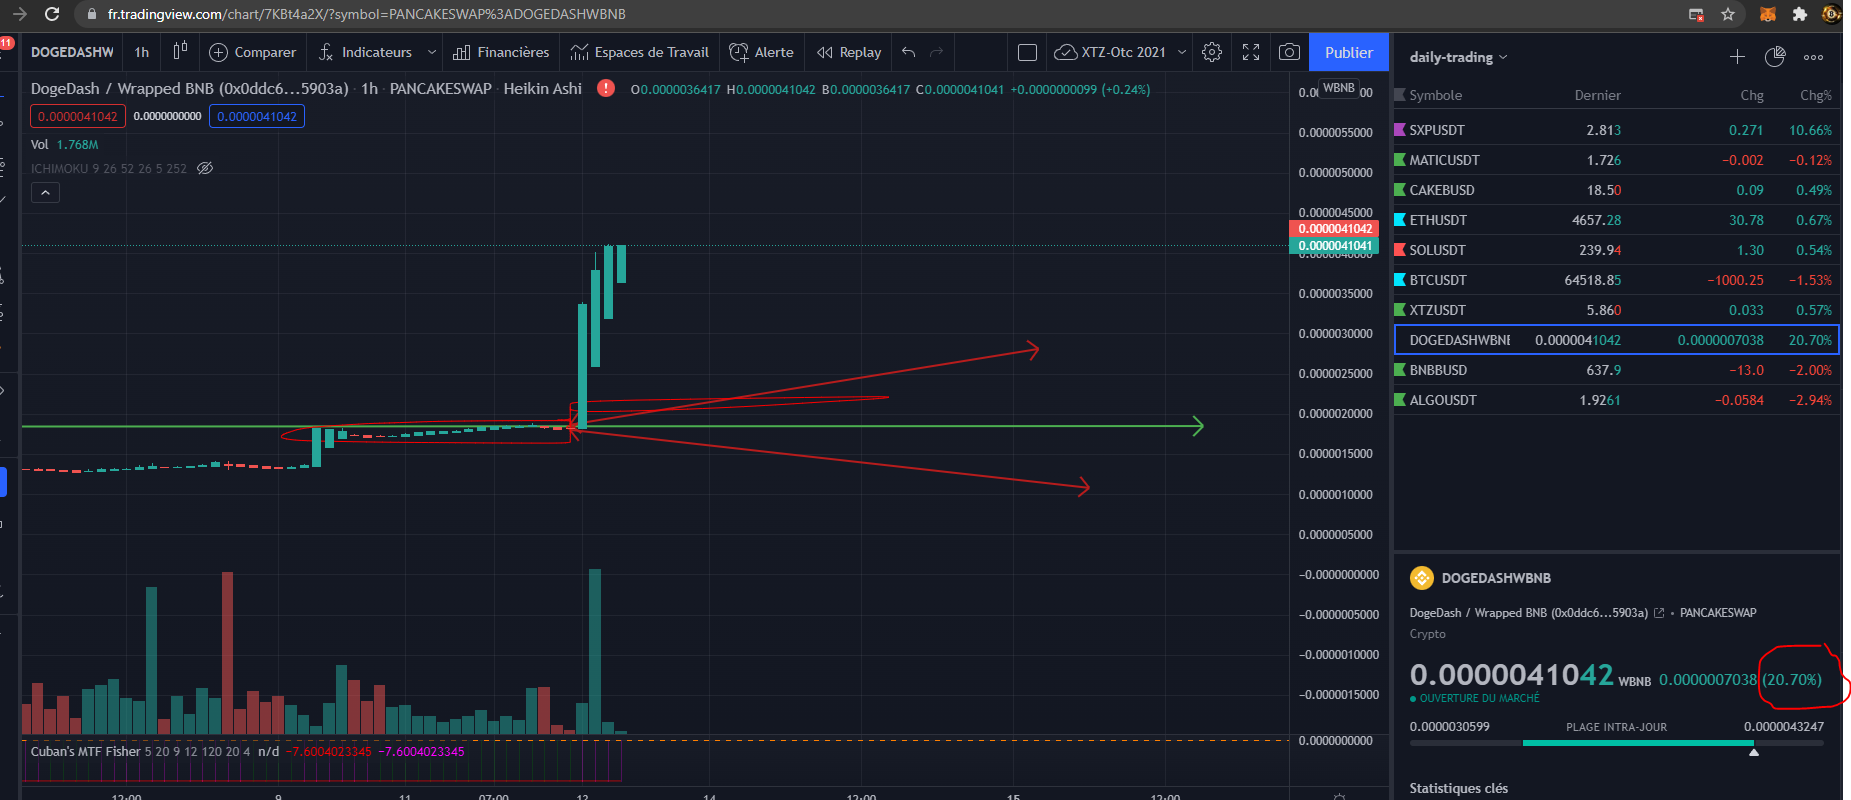The width and height of the screenshot is (1851, 800).
Task: Select BNBBUSD in the watchlist
Action: (1616, 370)
